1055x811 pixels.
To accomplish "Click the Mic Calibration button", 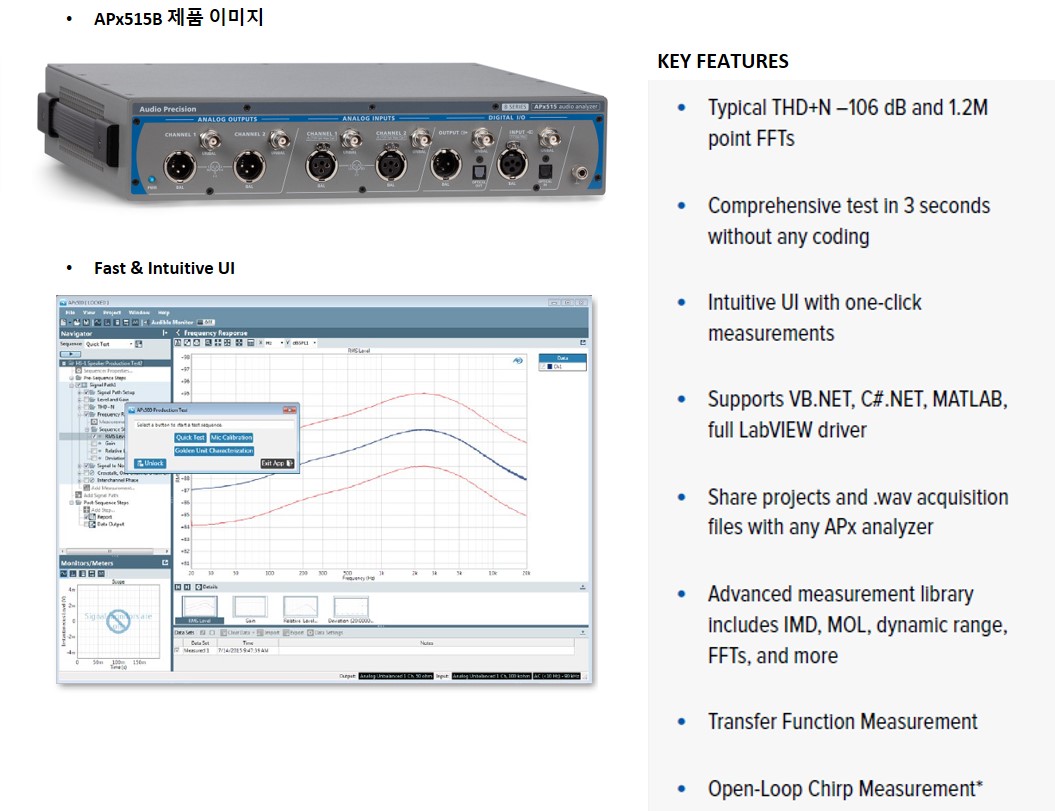I will point(231,437).
